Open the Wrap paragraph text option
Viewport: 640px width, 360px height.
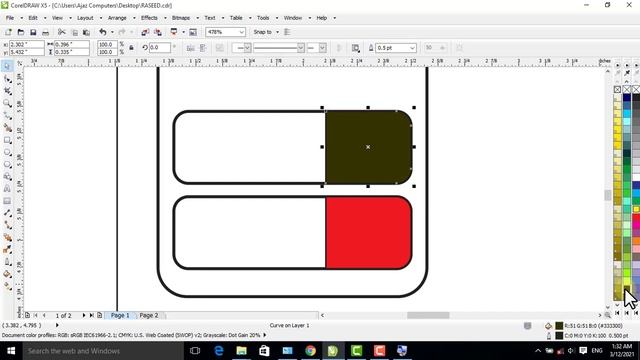(356, 48)
